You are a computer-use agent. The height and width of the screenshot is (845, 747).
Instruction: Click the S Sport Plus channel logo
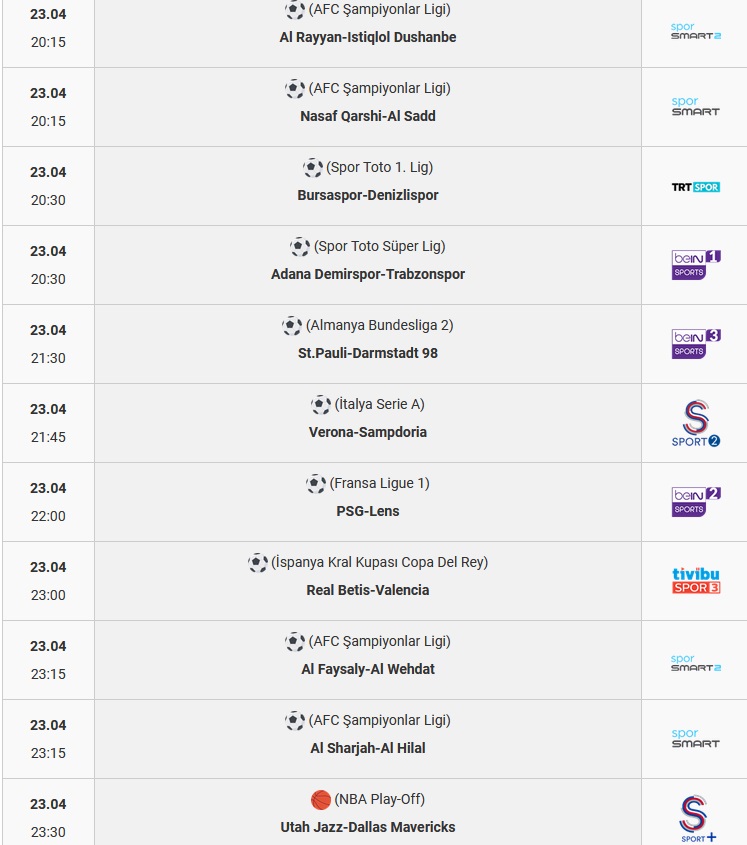click(696, 818)
